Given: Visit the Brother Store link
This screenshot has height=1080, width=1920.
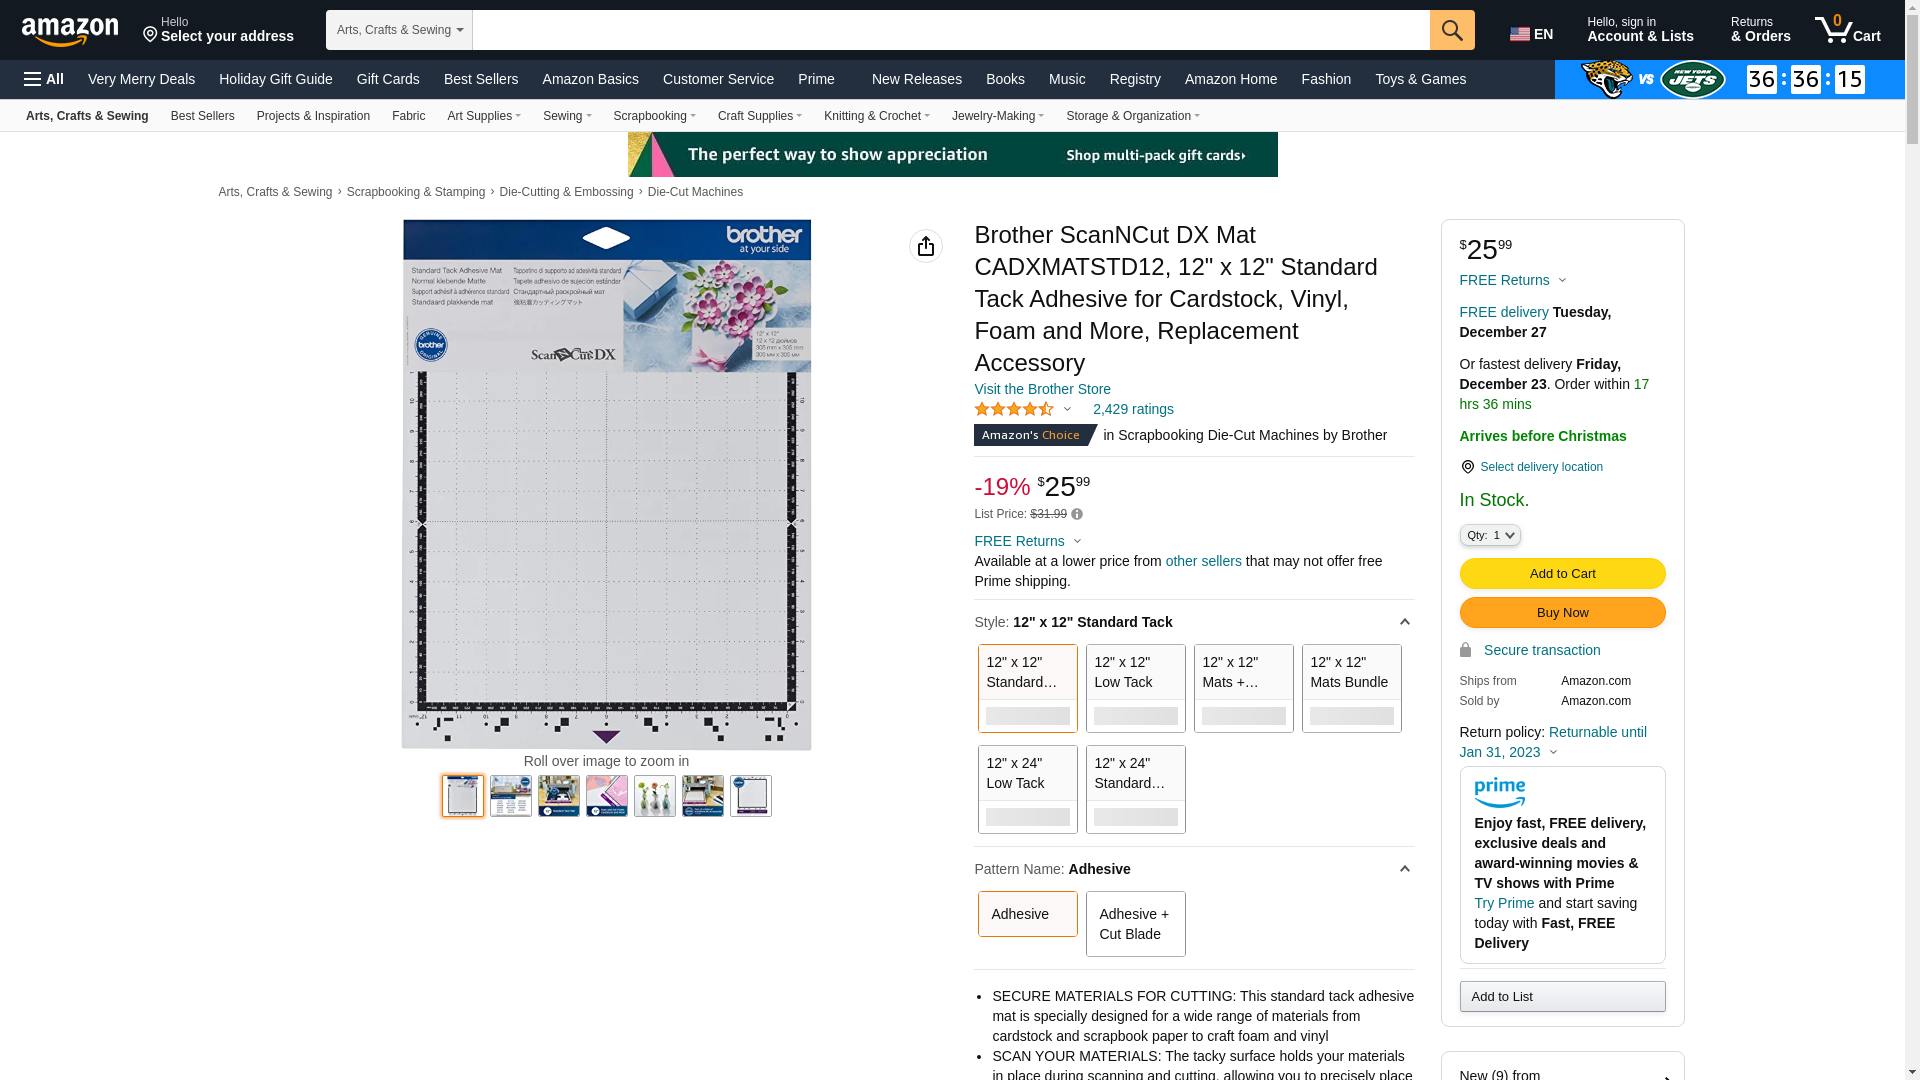Looking at the screenshot, I should [x=1042, y=389].
